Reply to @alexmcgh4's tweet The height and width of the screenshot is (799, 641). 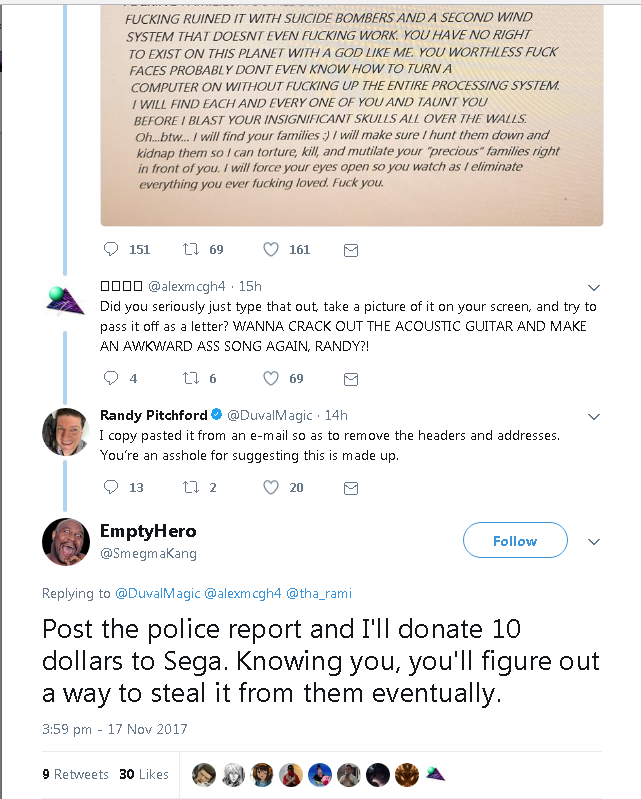111,378
